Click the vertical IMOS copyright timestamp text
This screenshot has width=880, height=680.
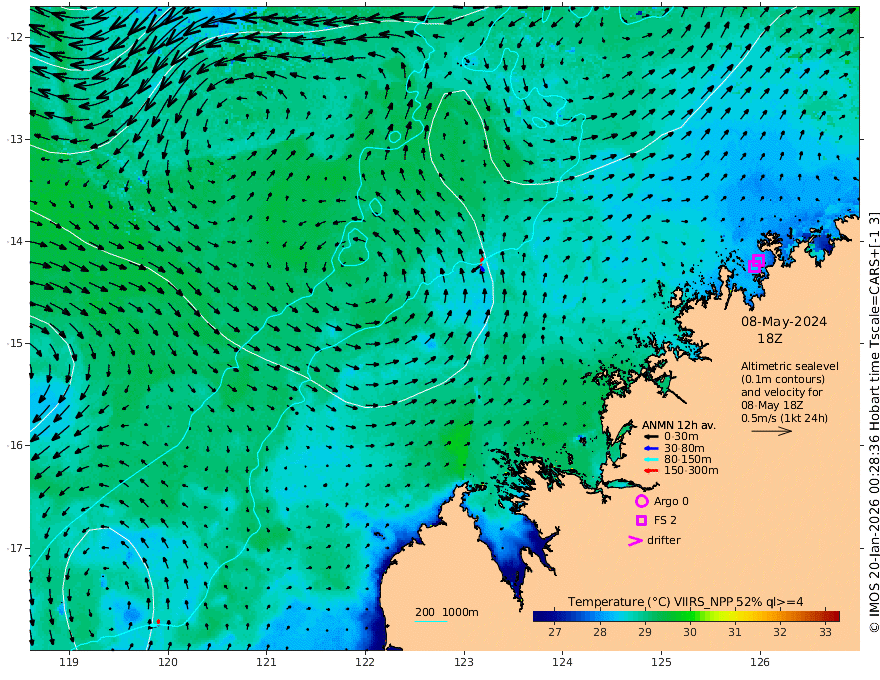(x=874, y=422)
